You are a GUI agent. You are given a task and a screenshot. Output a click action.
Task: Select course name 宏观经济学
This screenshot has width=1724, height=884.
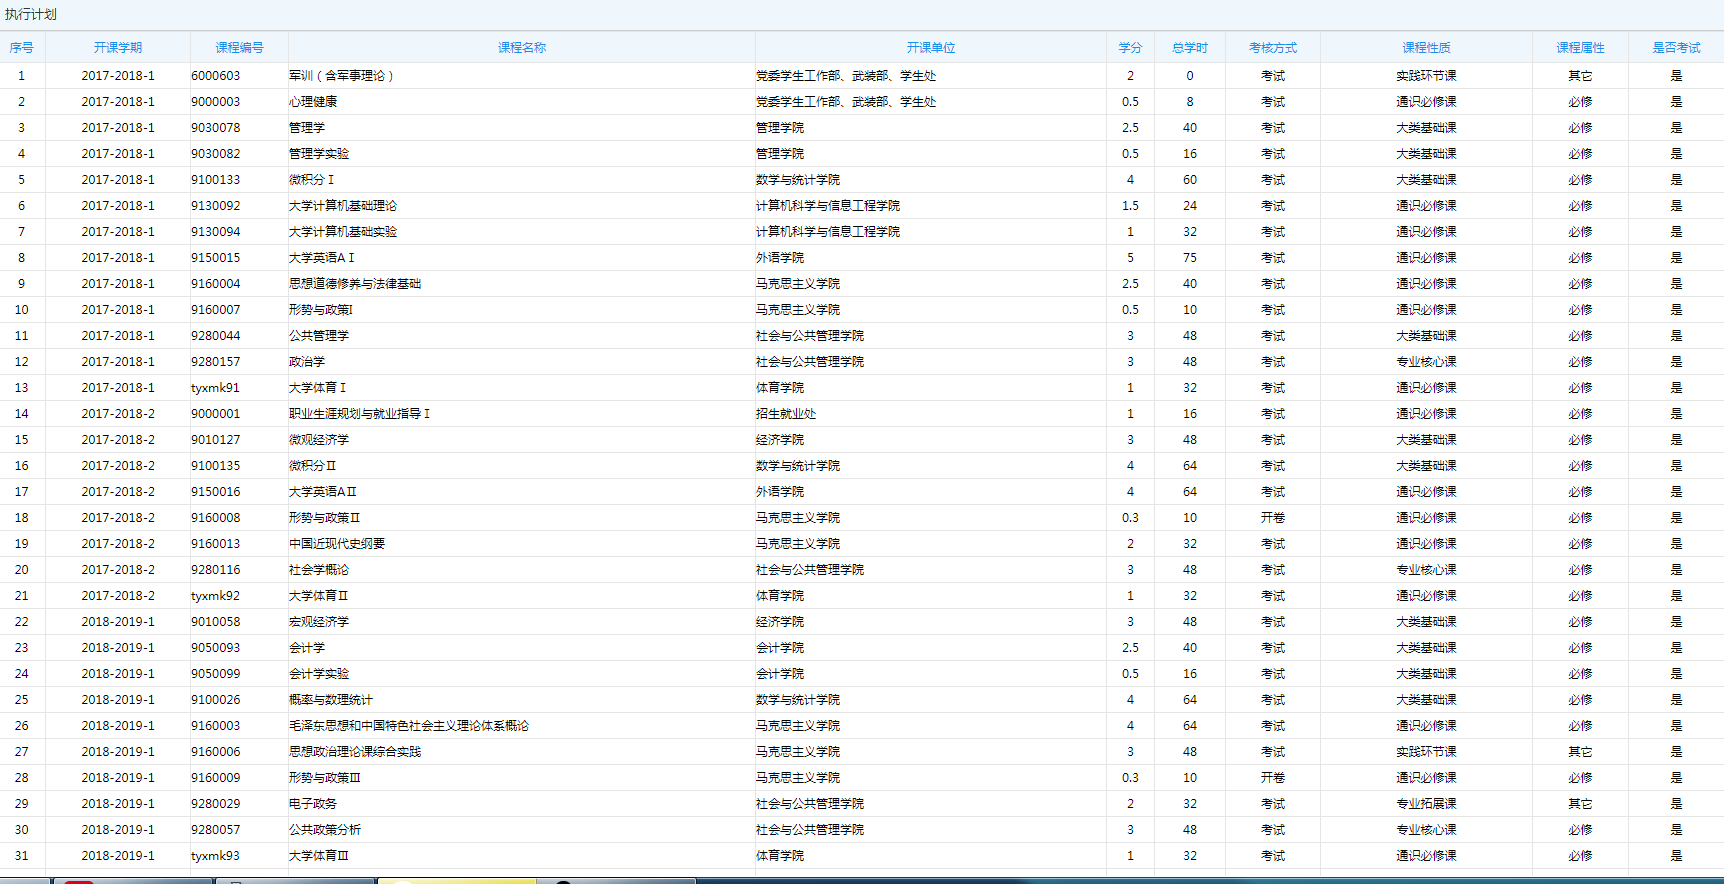(x=319, y=622)
